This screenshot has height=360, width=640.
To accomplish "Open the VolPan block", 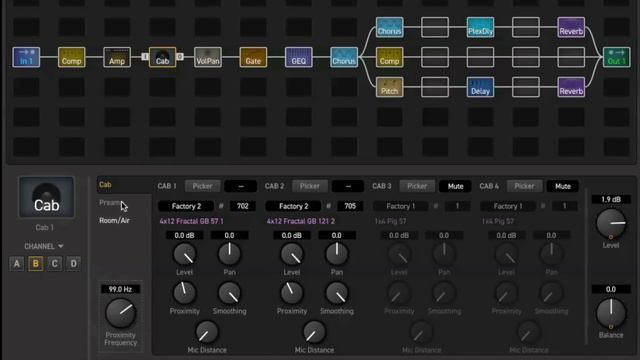I will pyautogui.click(x=208, y=57).
